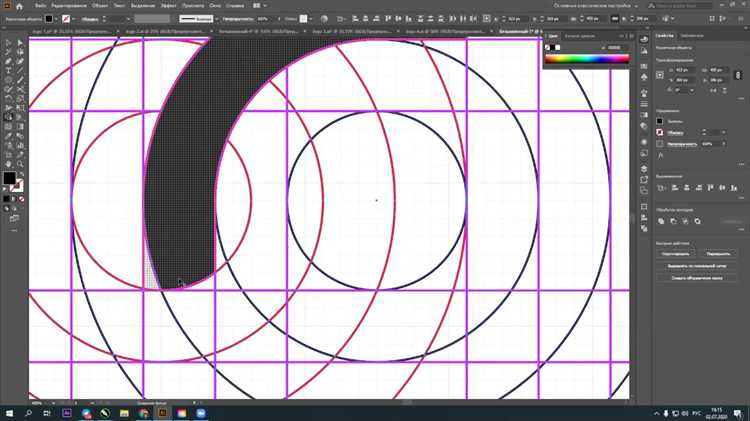Expand stroke weight dropdown in Properties Appearance
The width and height of the screenshot is (750, 421).
tap(723, 133)
